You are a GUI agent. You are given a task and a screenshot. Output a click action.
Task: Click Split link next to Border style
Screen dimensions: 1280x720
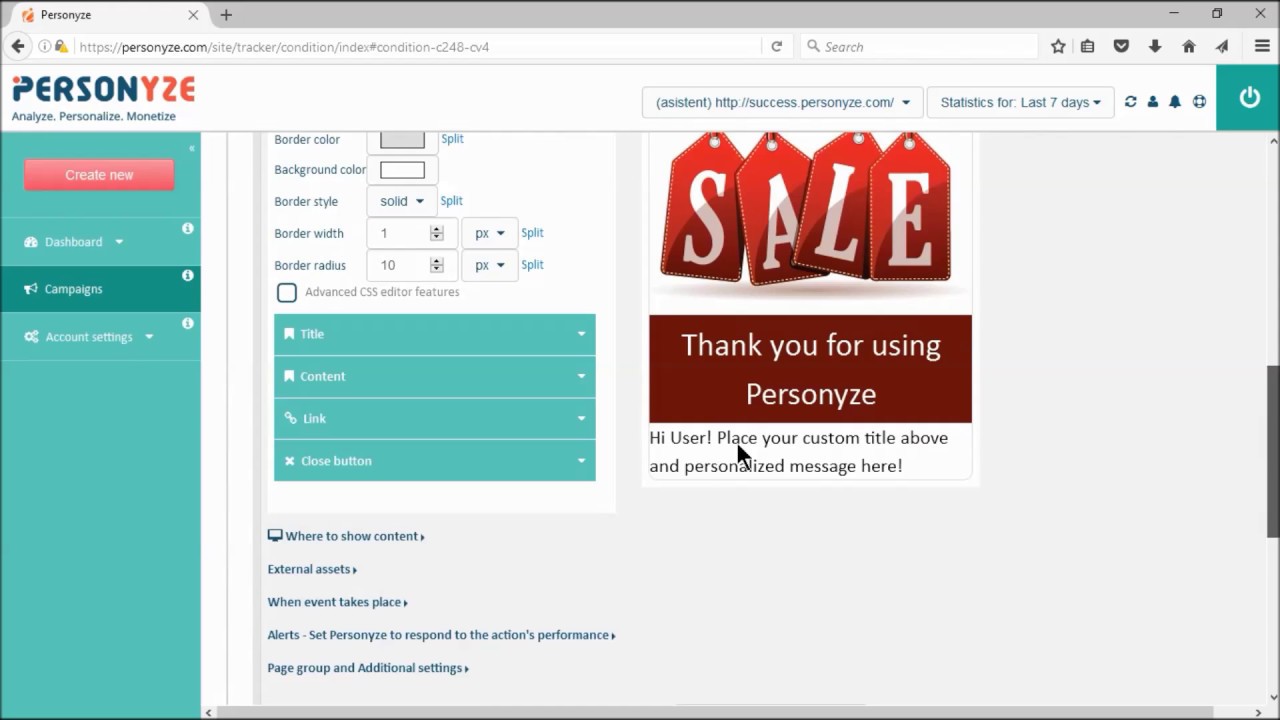tap(451, 201)
